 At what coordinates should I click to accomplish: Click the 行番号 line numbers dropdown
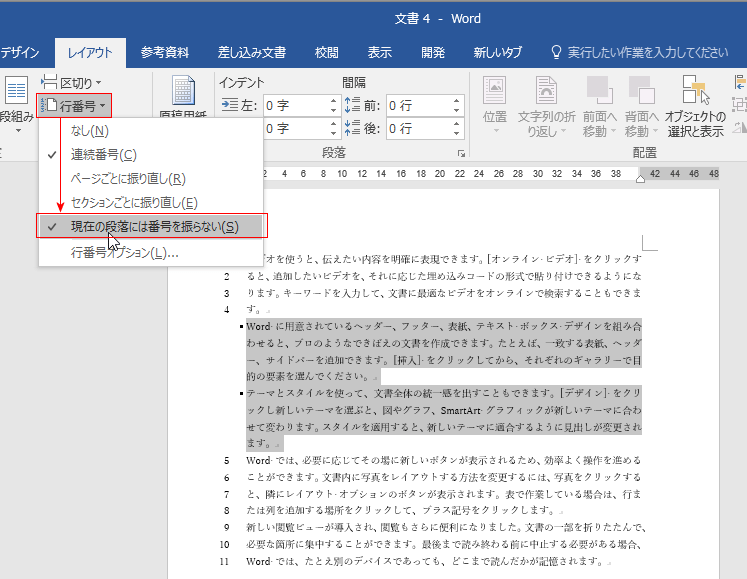pyautogui.click(x=74, y=105)
